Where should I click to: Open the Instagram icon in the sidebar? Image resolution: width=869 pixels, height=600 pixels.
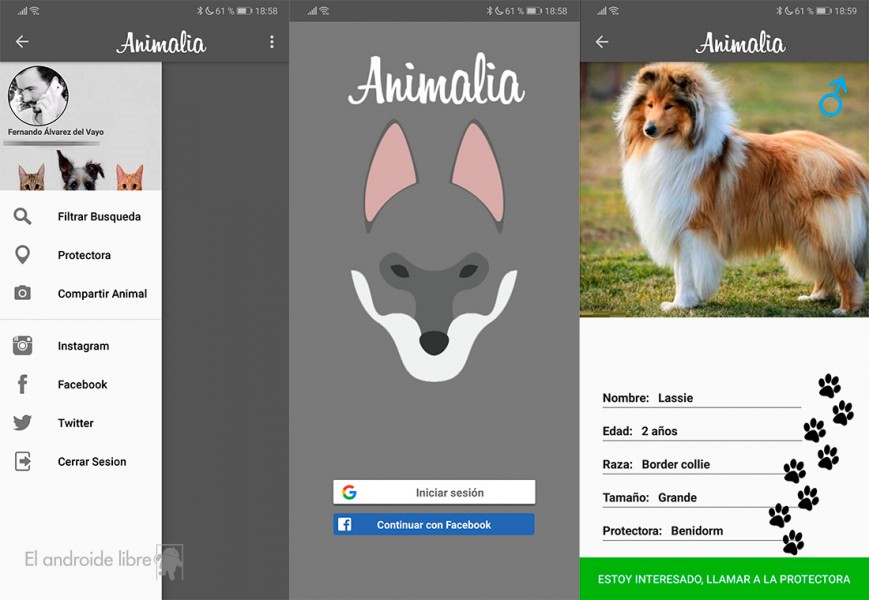tap(22, 346)
